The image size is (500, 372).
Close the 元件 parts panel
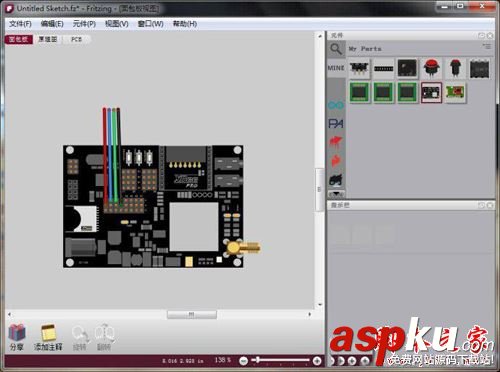[490, 35]
